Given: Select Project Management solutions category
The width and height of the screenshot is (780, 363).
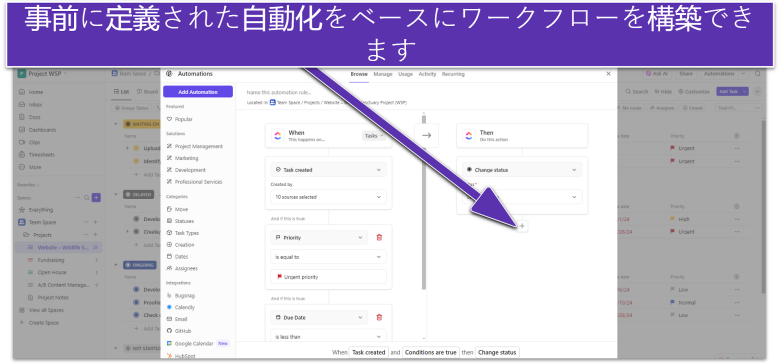Looking at the screenshot, I should (195, 146).
